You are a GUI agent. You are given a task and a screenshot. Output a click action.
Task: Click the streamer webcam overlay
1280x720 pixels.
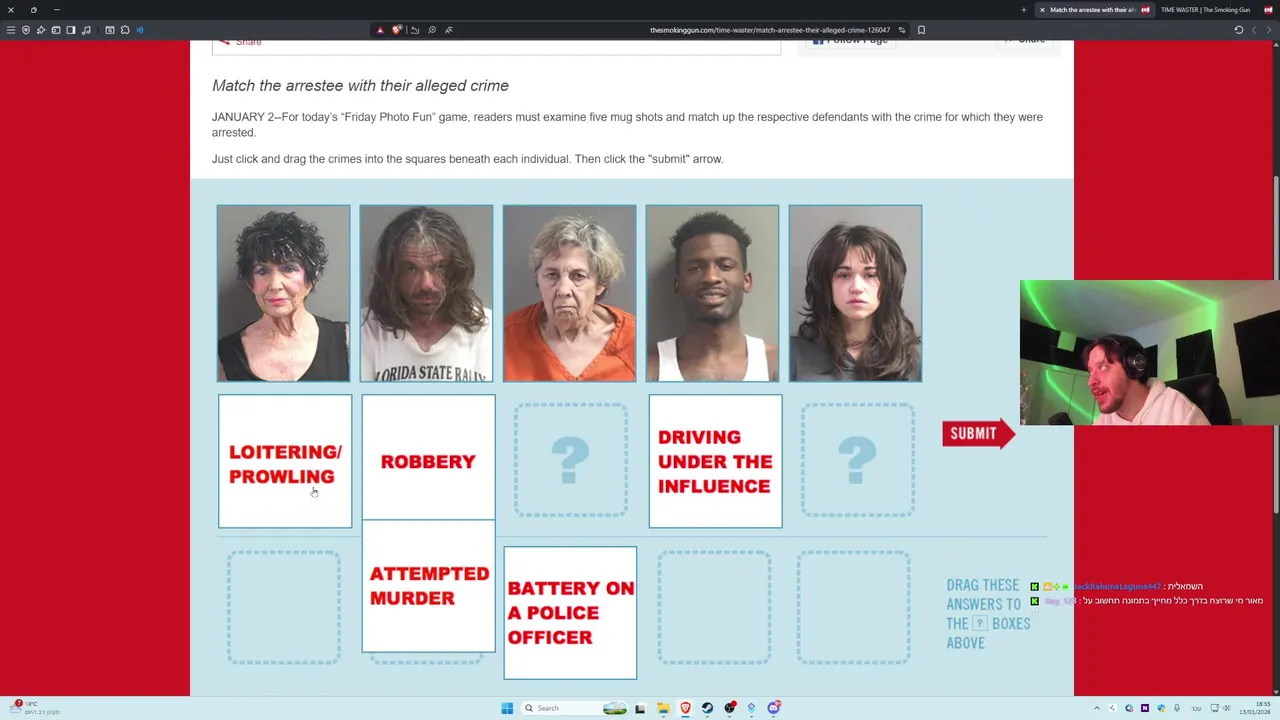coord(1150,353)
